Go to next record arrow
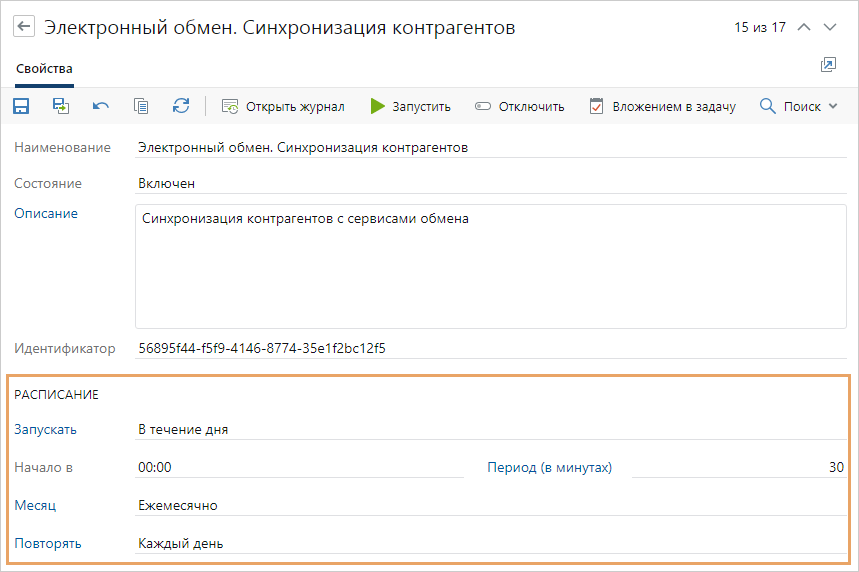This screenshot has width=859, height=572. click(830, 28)
